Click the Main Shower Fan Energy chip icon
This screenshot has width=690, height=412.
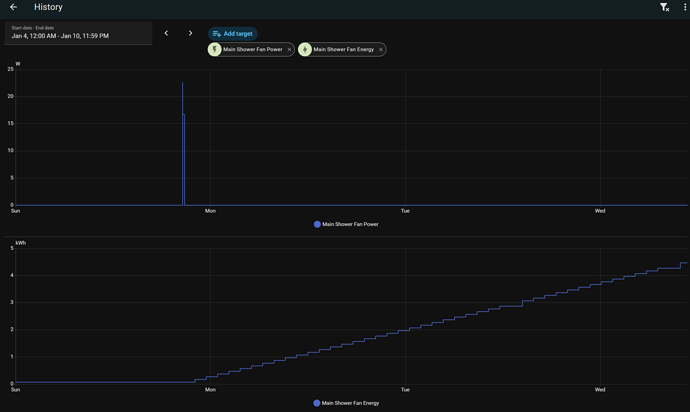[x=305, y=49]
